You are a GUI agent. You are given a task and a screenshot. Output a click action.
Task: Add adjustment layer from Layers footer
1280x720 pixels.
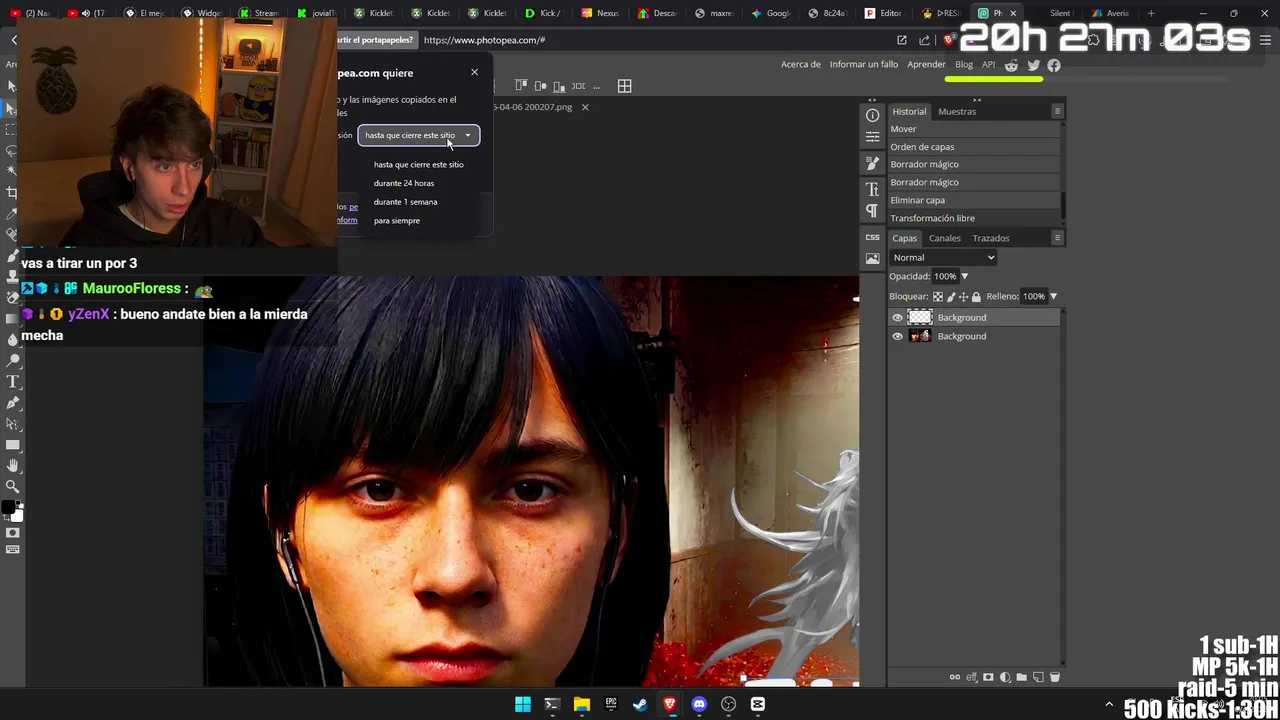click(x=1005, y=677)
